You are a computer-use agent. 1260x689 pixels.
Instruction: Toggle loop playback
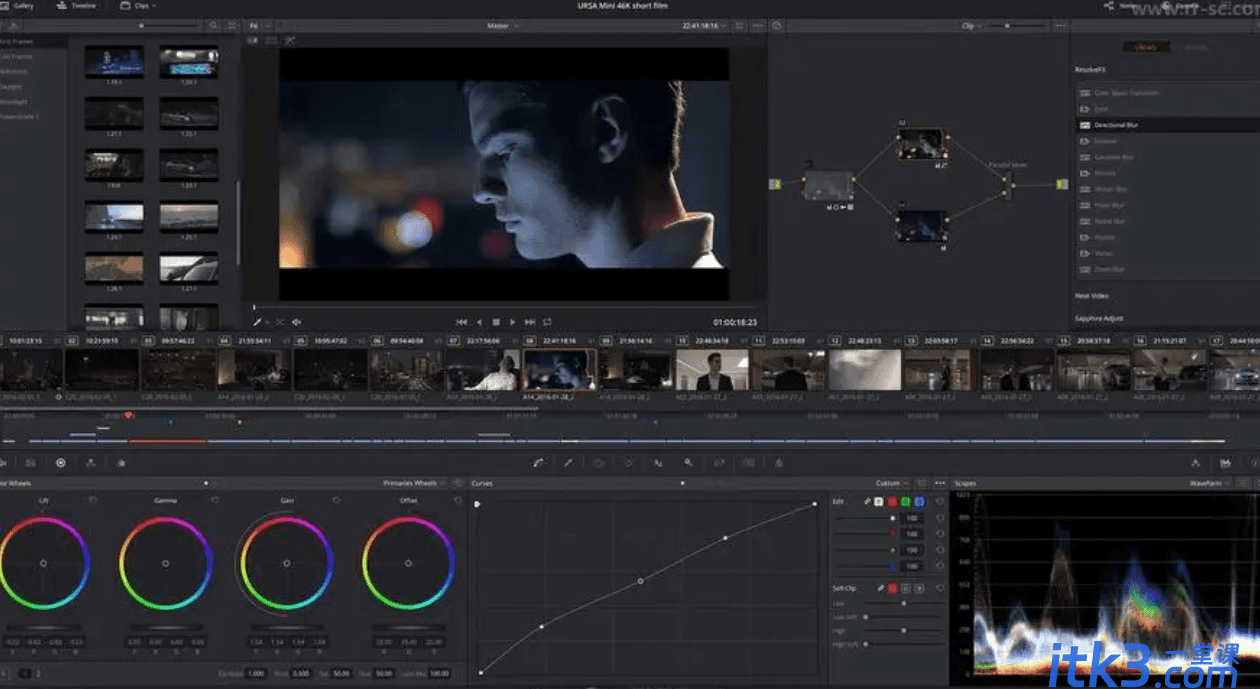click(x=547, y=322)
